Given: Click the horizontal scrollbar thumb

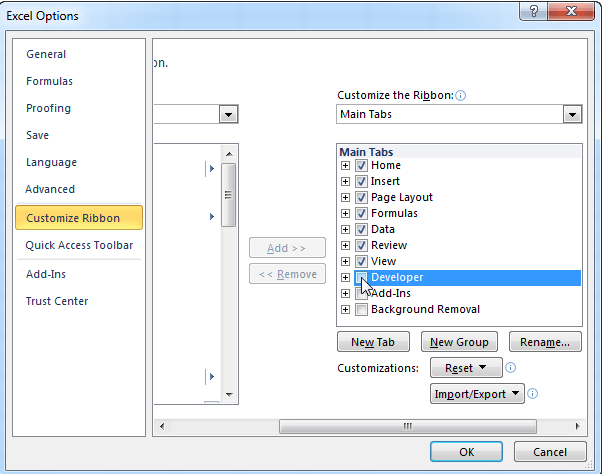Looking at the screenshot, I should 408,426.
